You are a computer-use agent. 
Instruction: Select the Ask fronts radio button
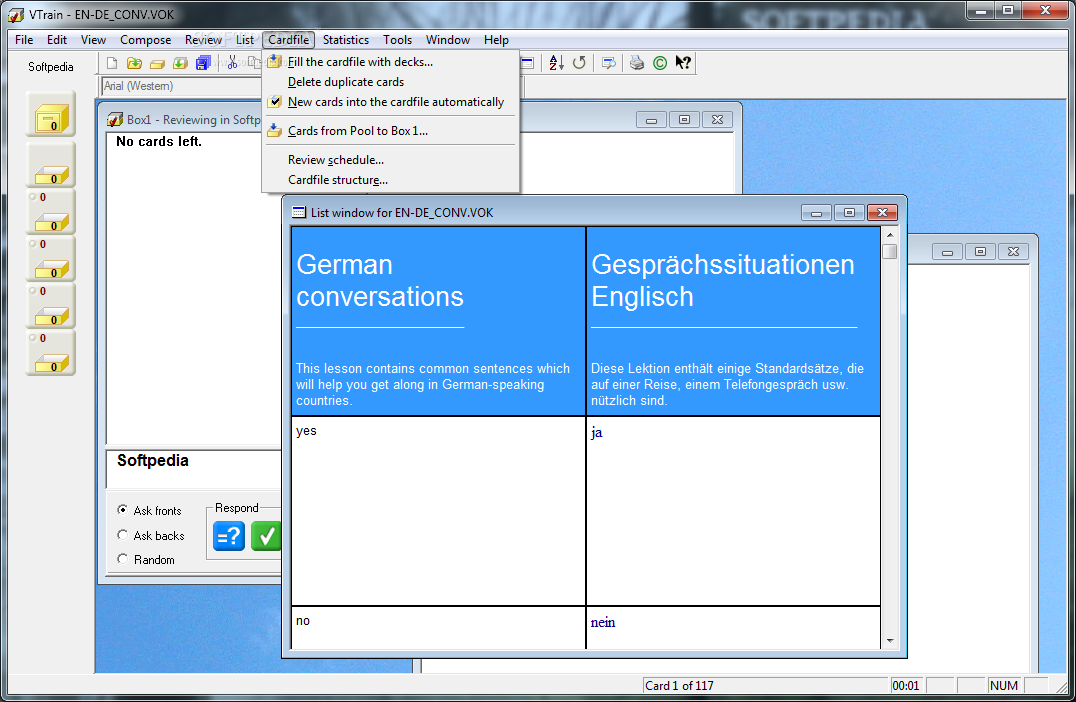click(x=122, y=510)
